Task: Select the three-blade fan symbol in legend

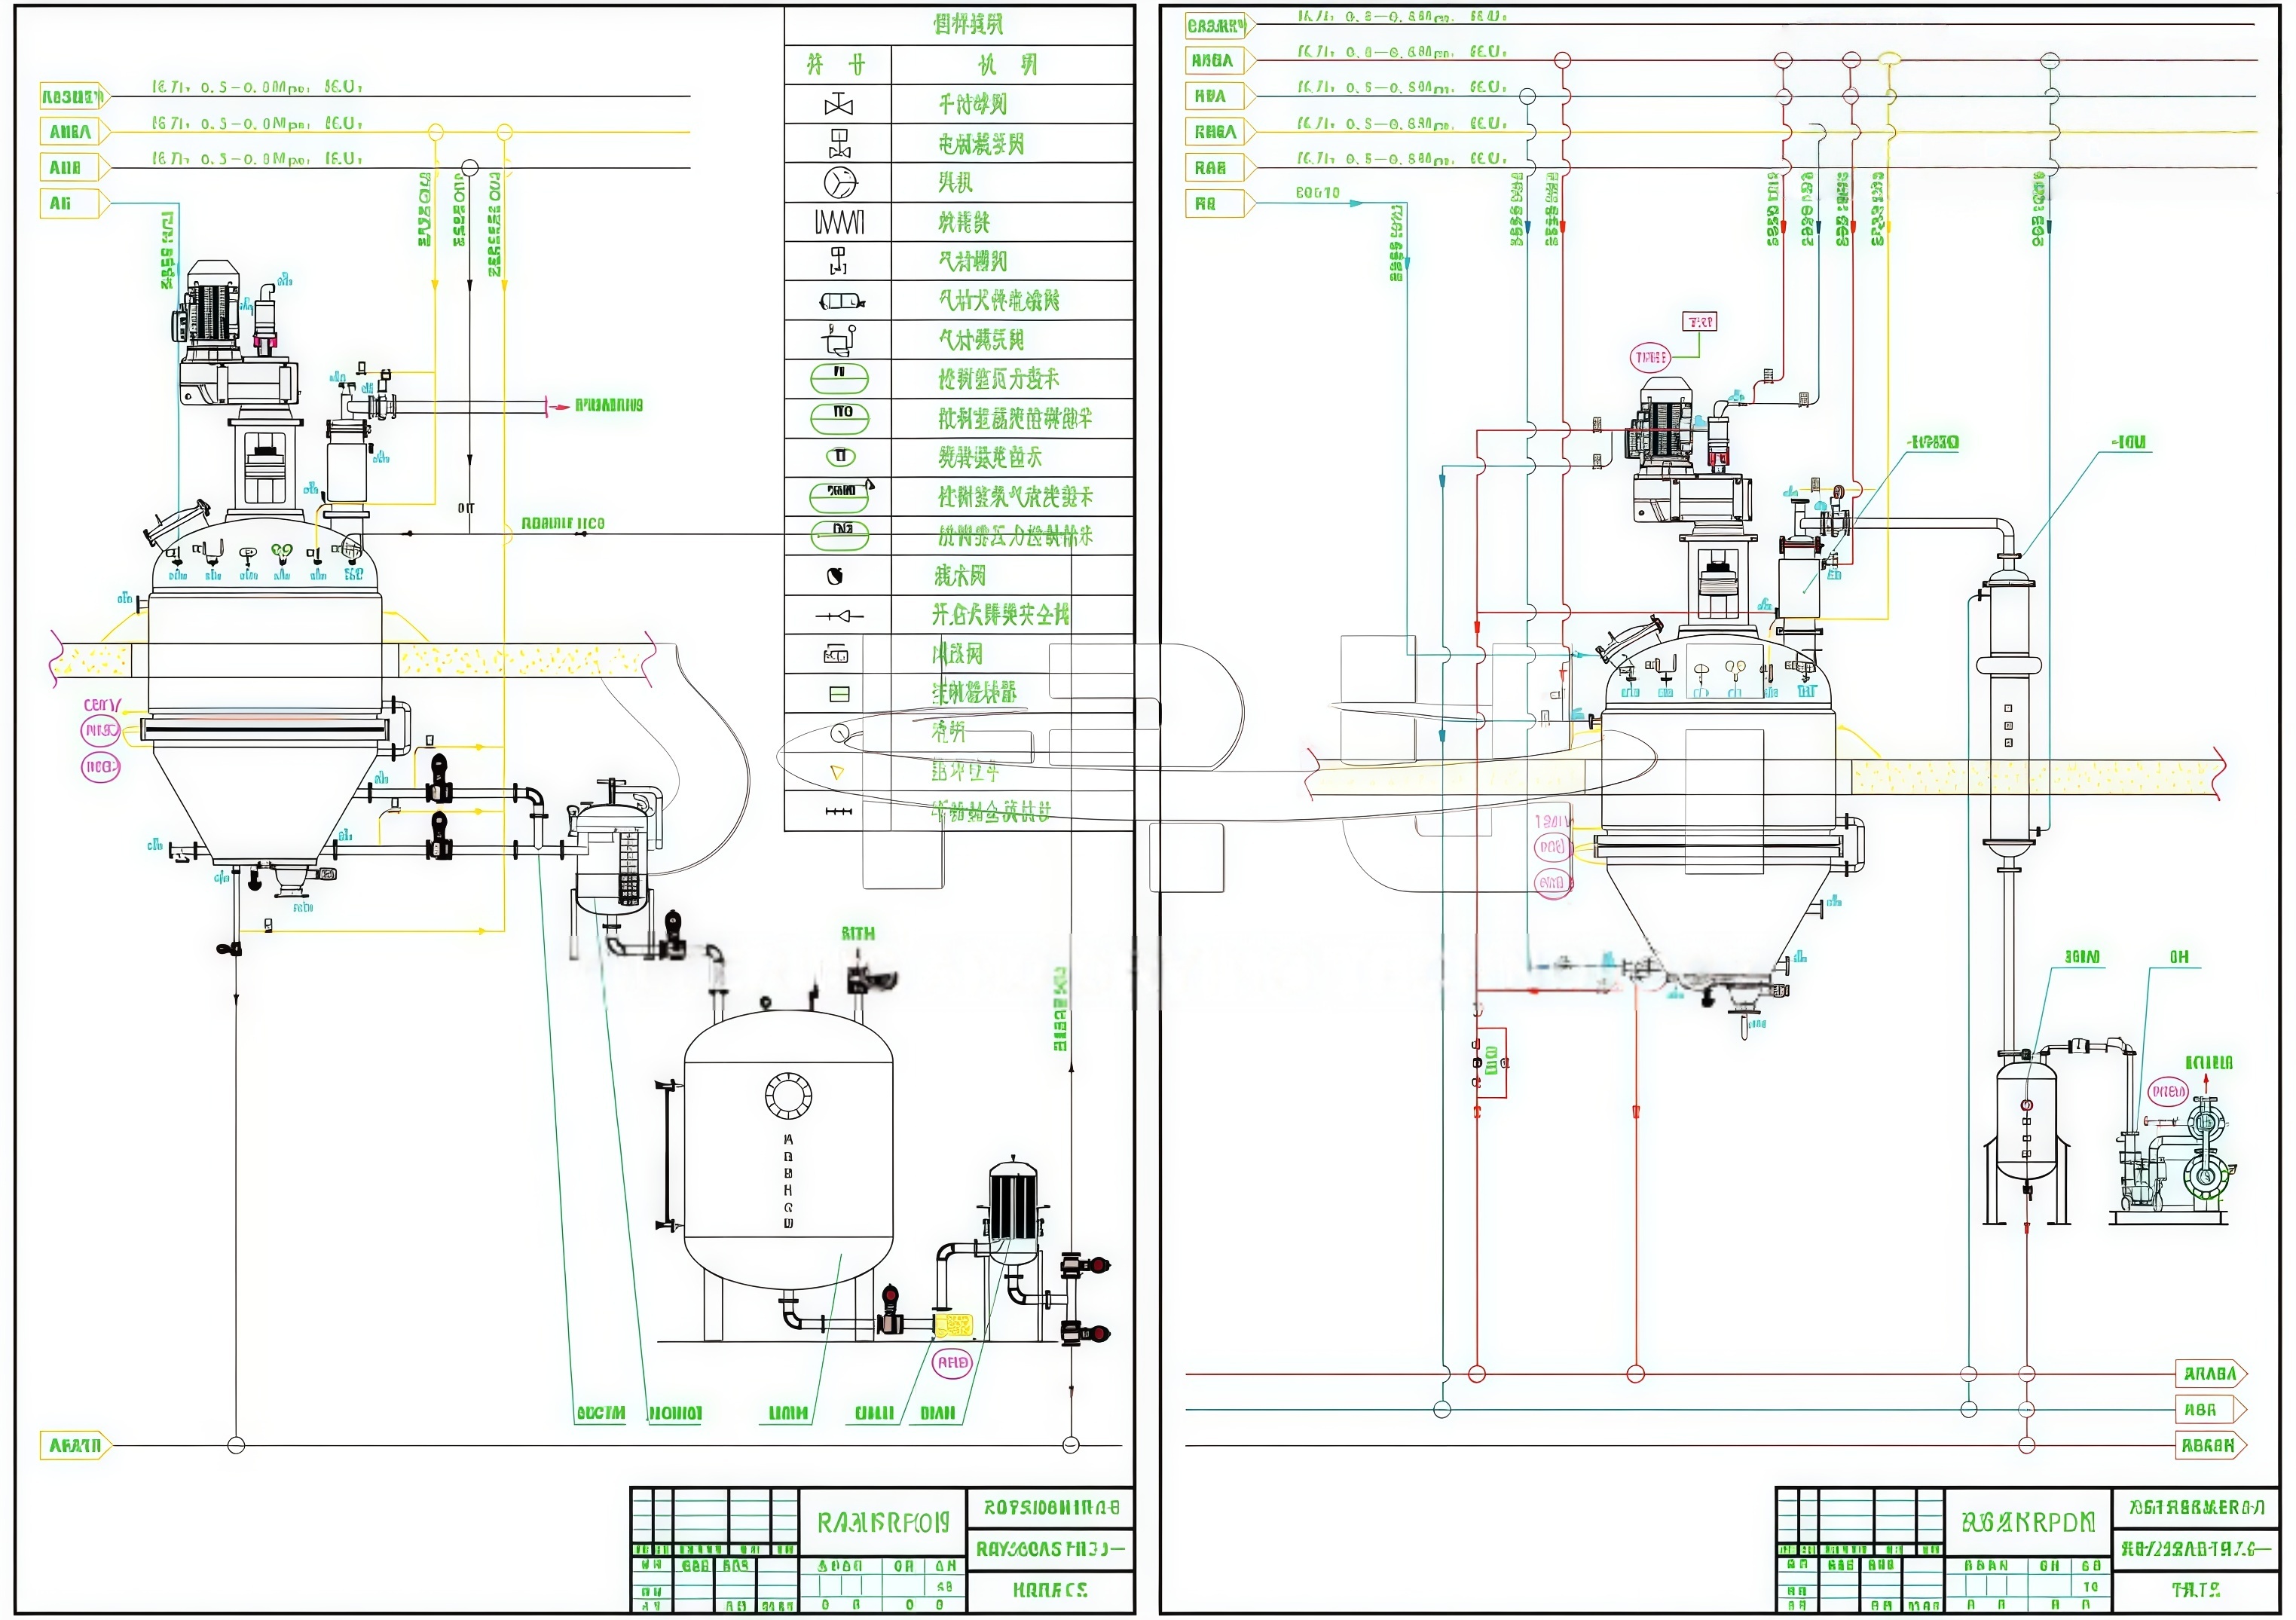Action: coord(840,183)
